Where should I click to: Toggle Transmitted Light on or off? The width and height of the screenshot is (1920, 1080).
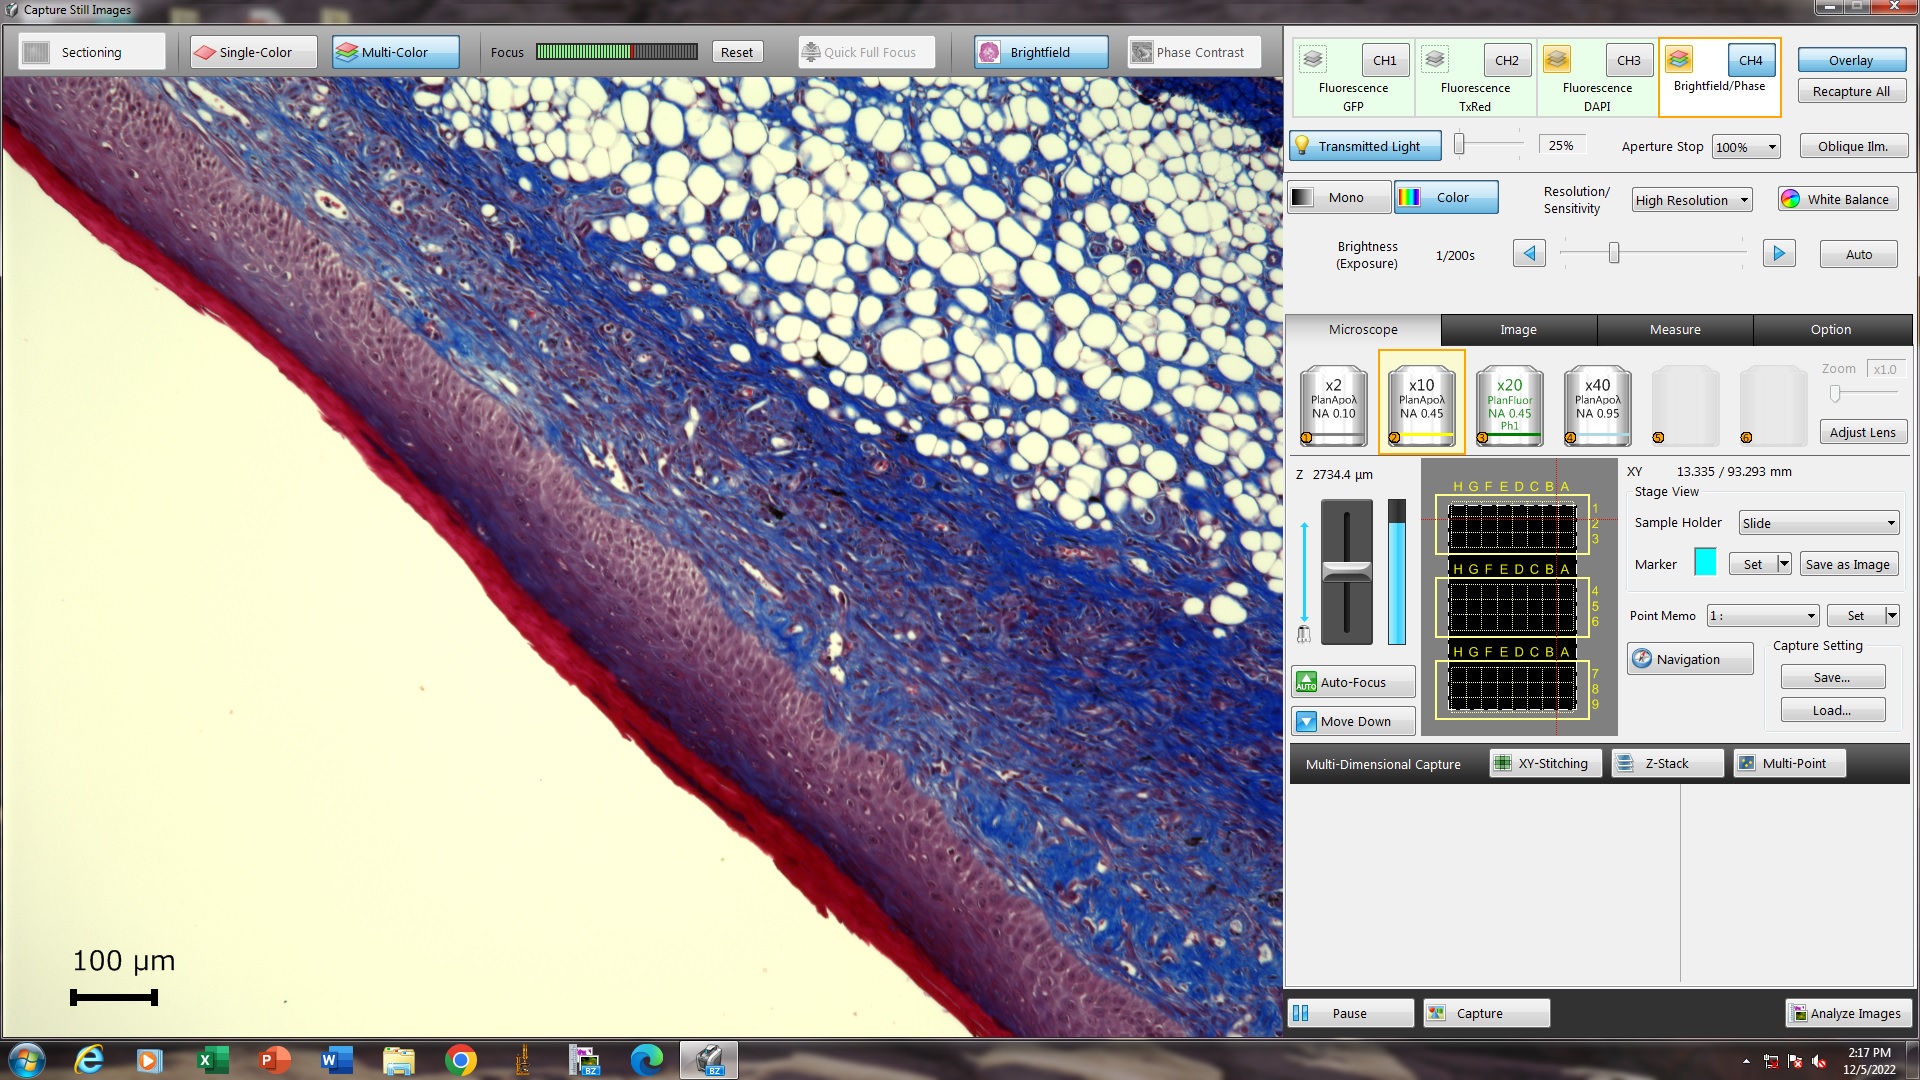coord(1365,146)
